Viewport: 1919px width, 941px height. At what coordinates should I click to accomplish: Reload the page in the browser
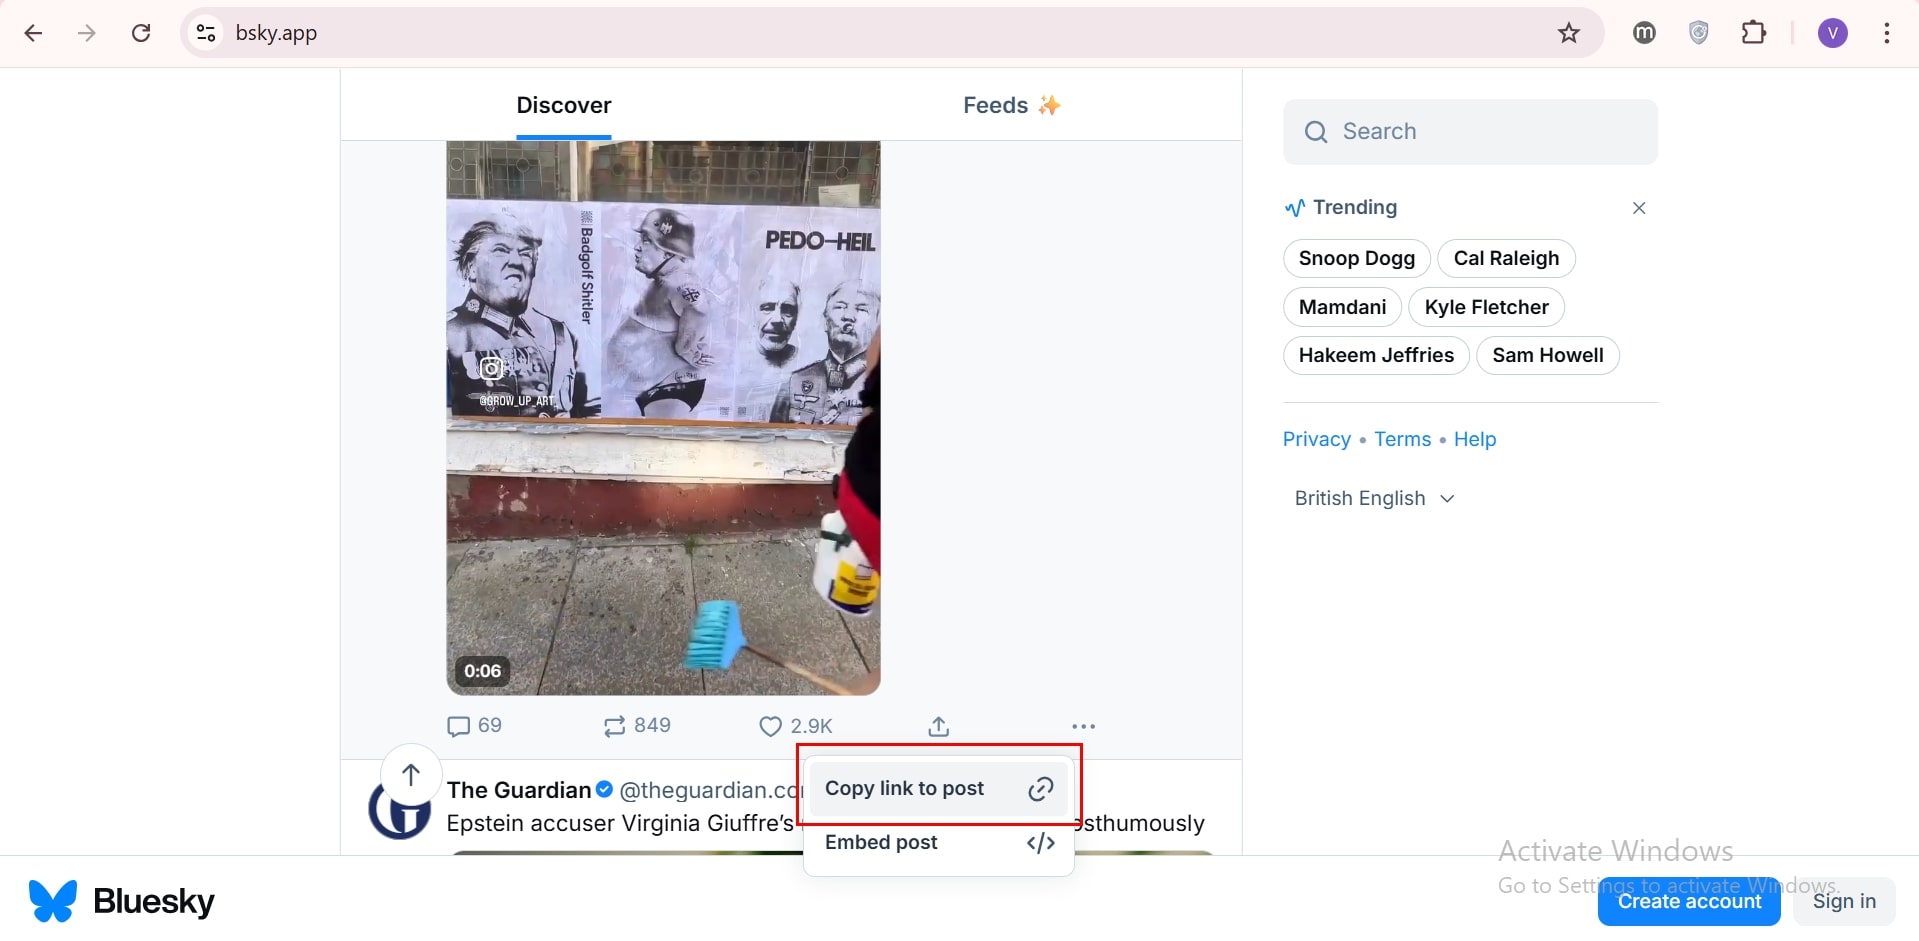tap(141, 33)
